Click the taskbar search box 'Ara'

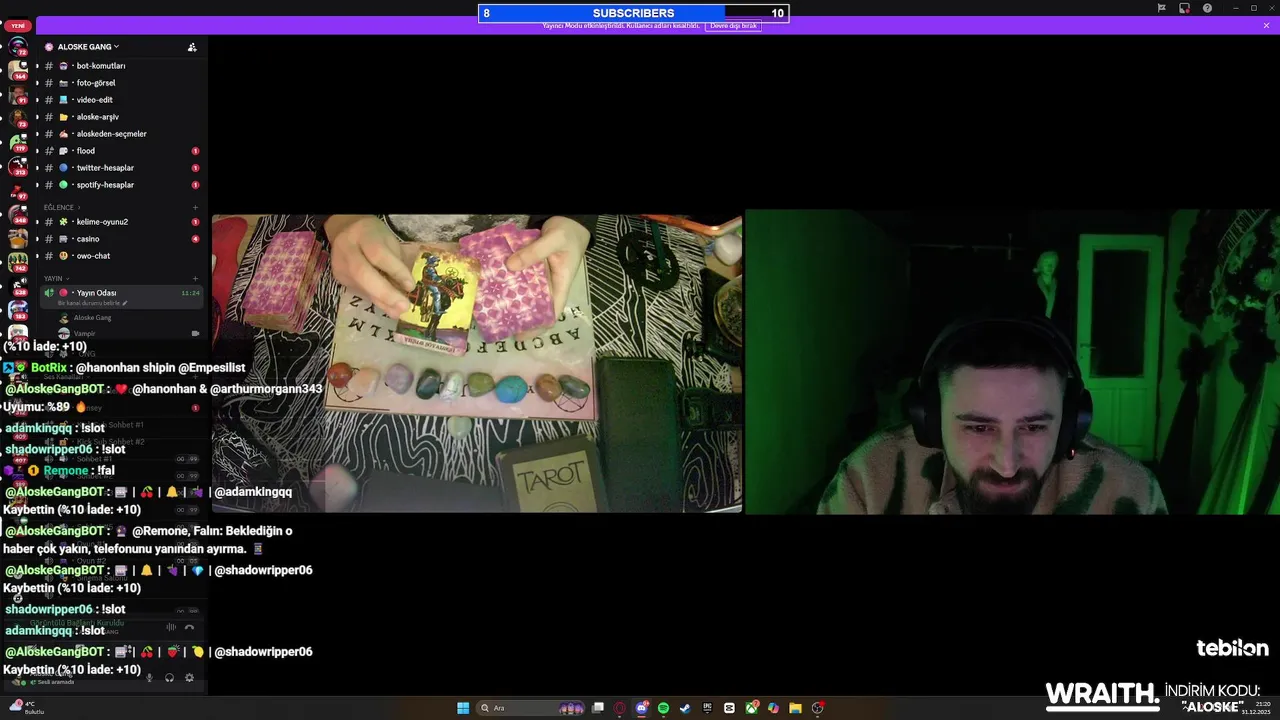click(531, 708)
